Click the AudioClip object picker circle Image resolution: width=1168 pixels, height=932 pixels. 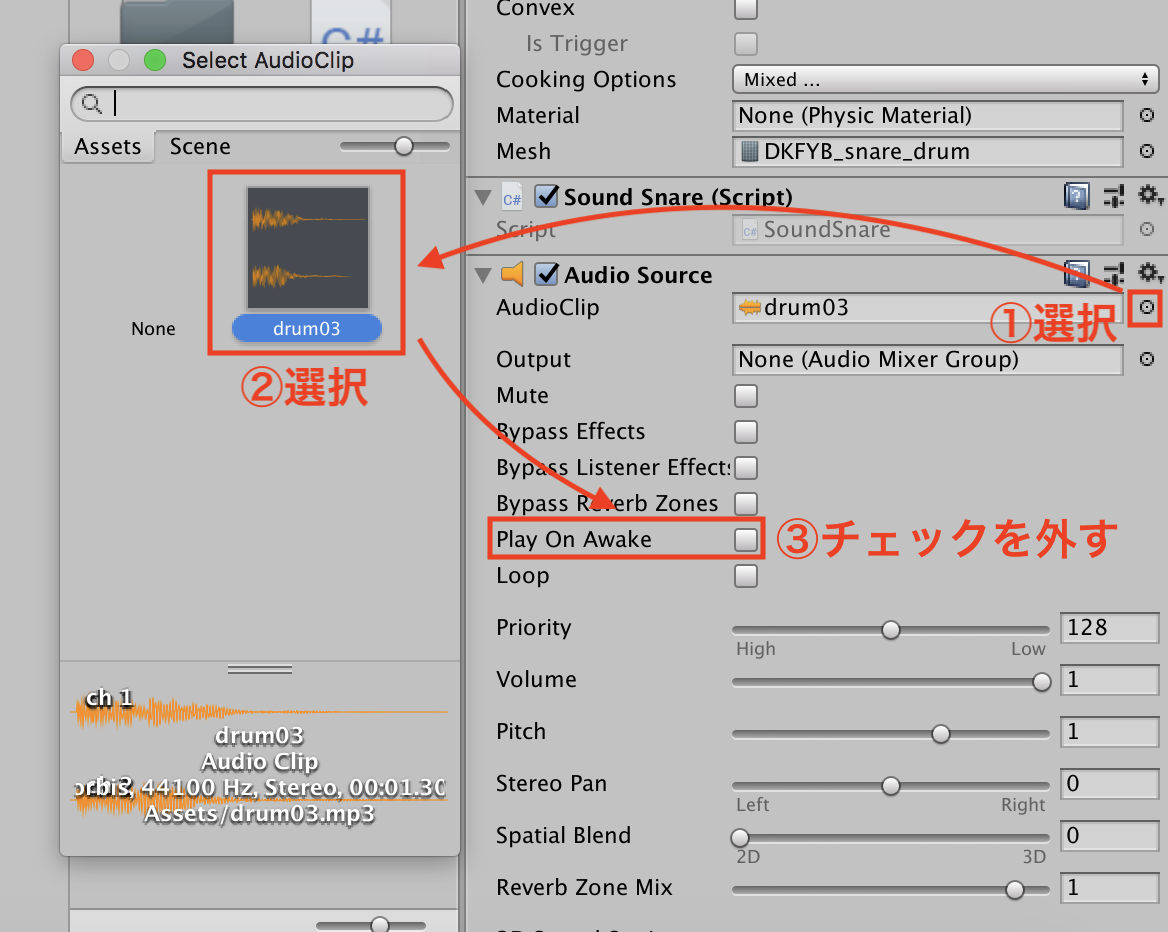pyautogui.click(x=1146, y=307)
